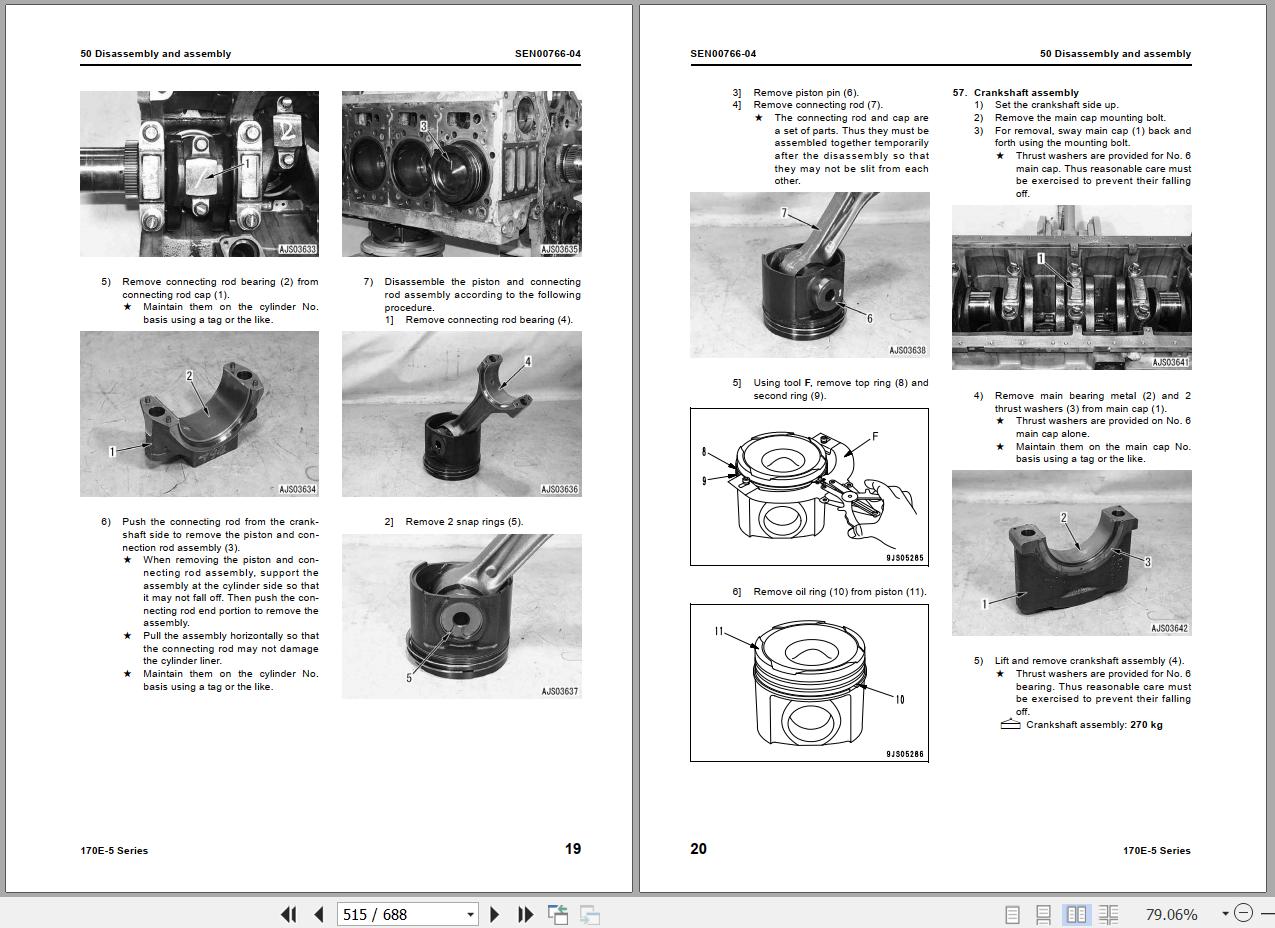Click the previous view navigation icon

[x=558, y=914]
